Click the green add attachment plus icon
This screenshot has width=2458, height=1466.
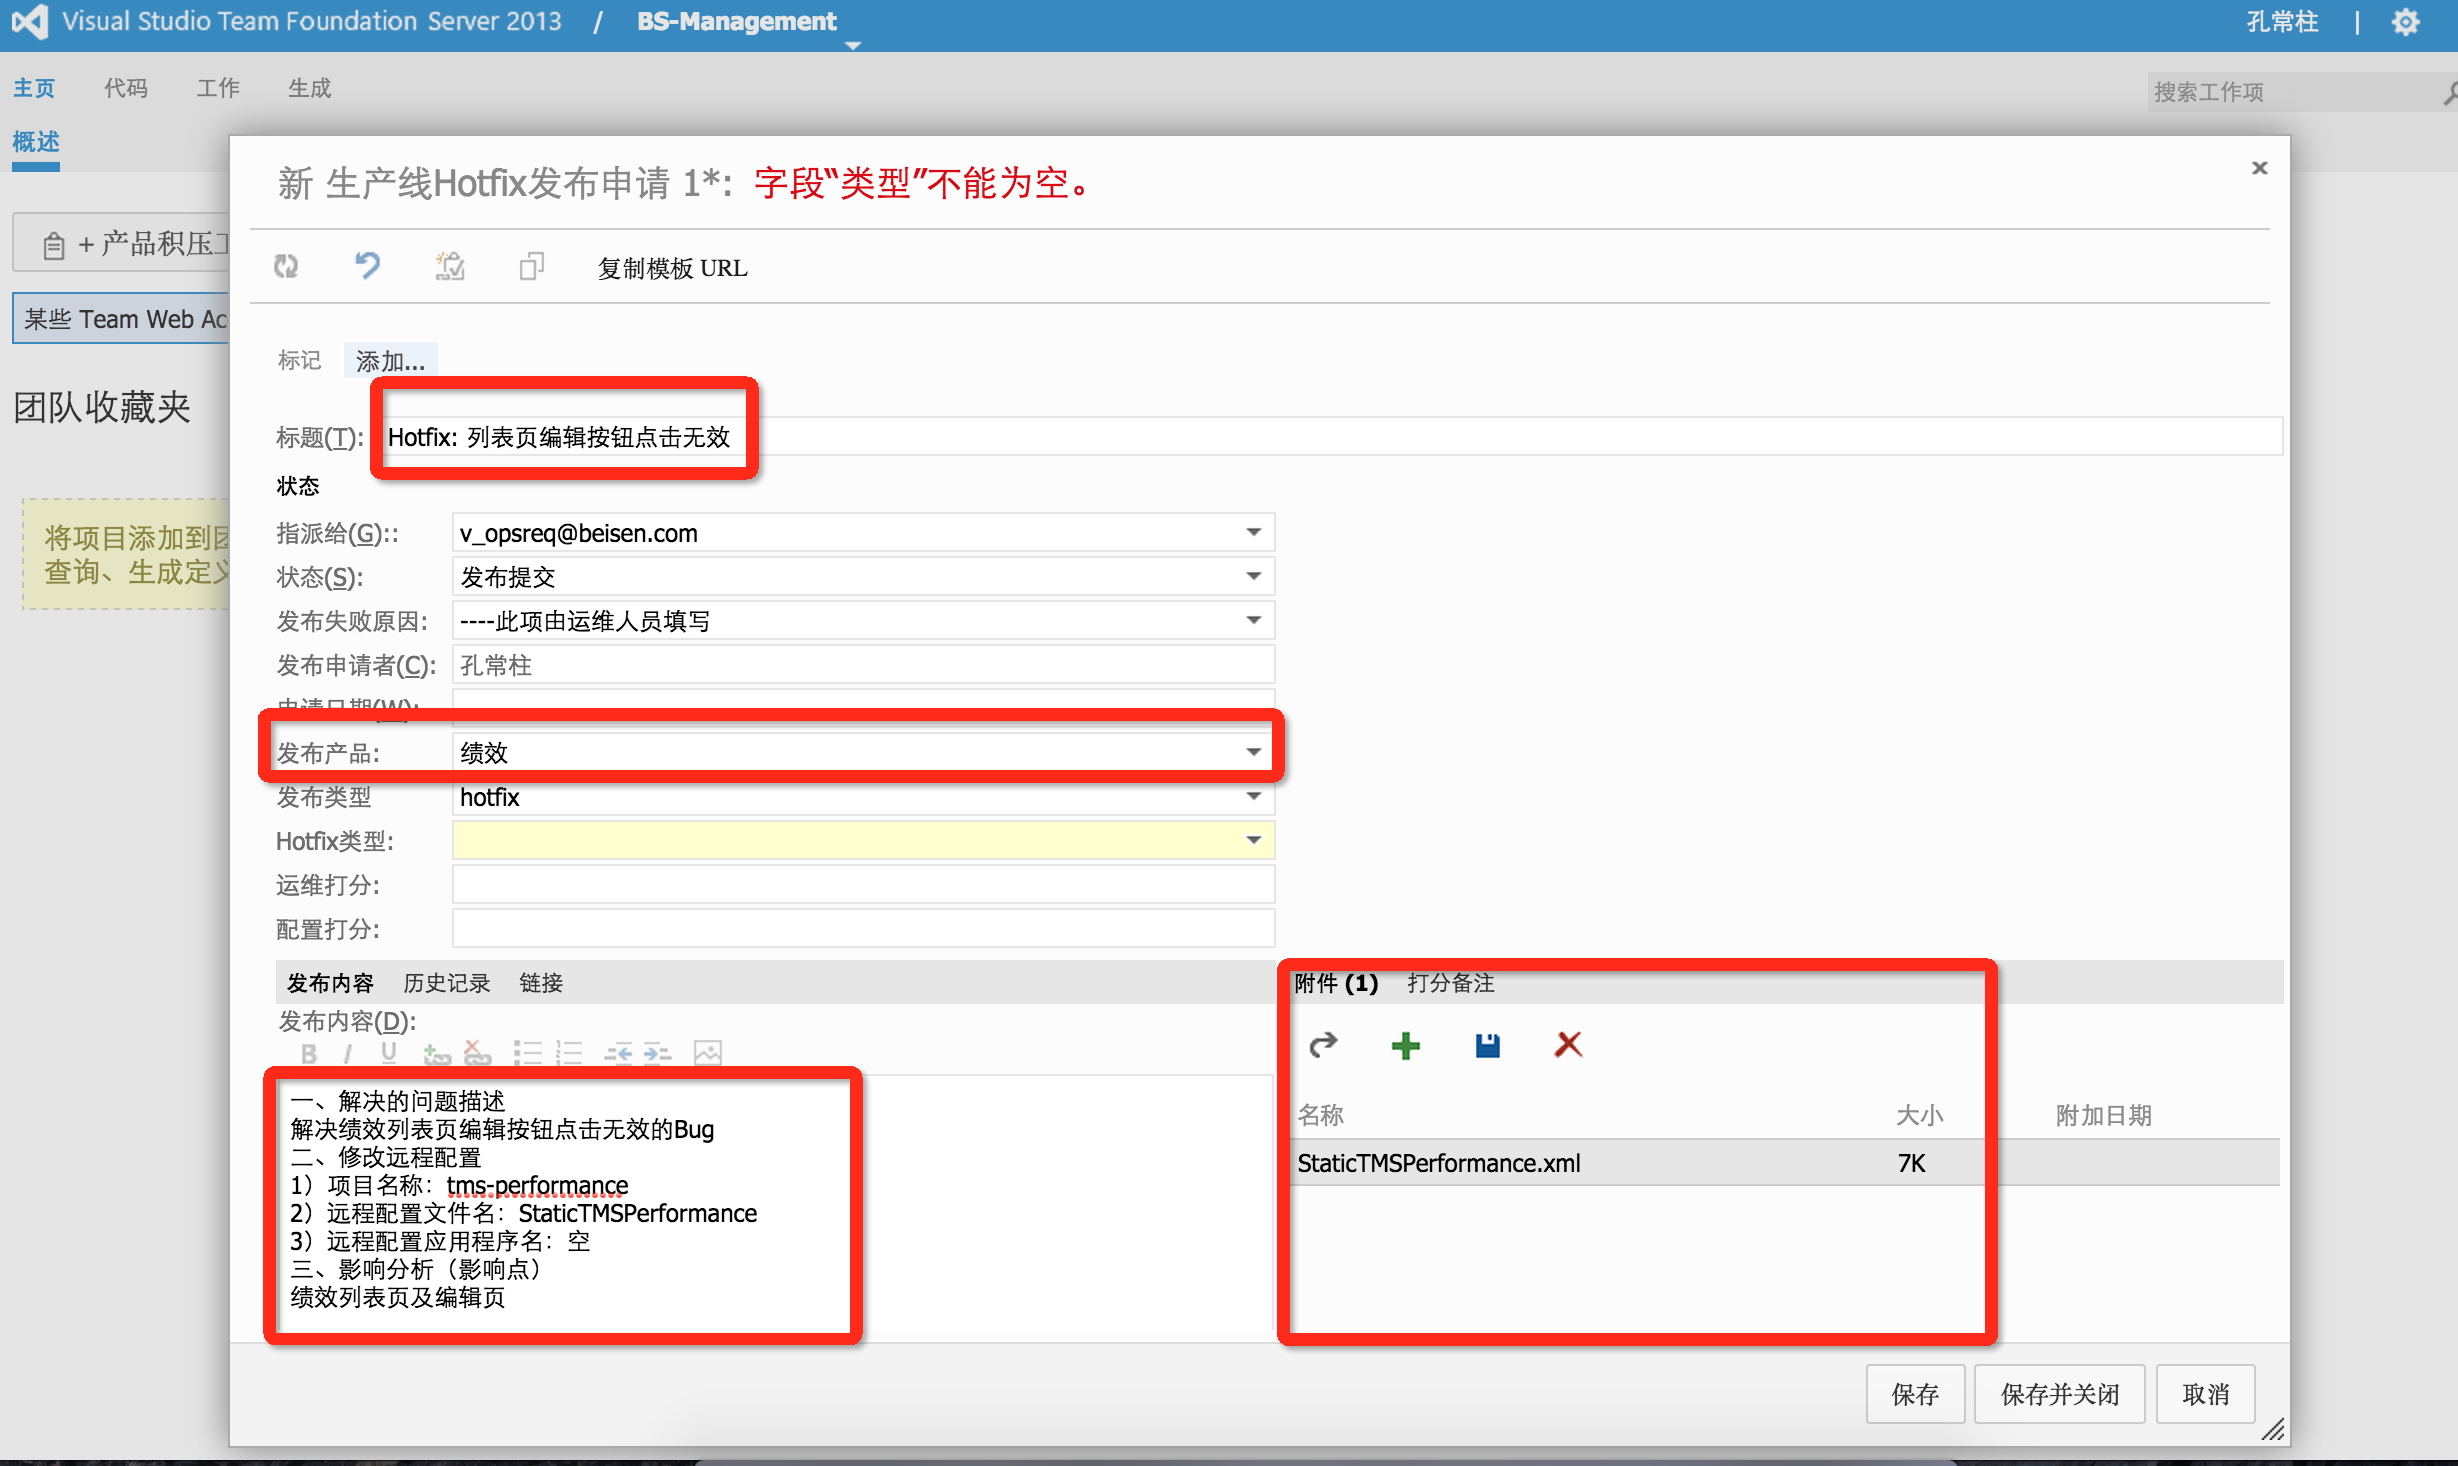1405,1046
